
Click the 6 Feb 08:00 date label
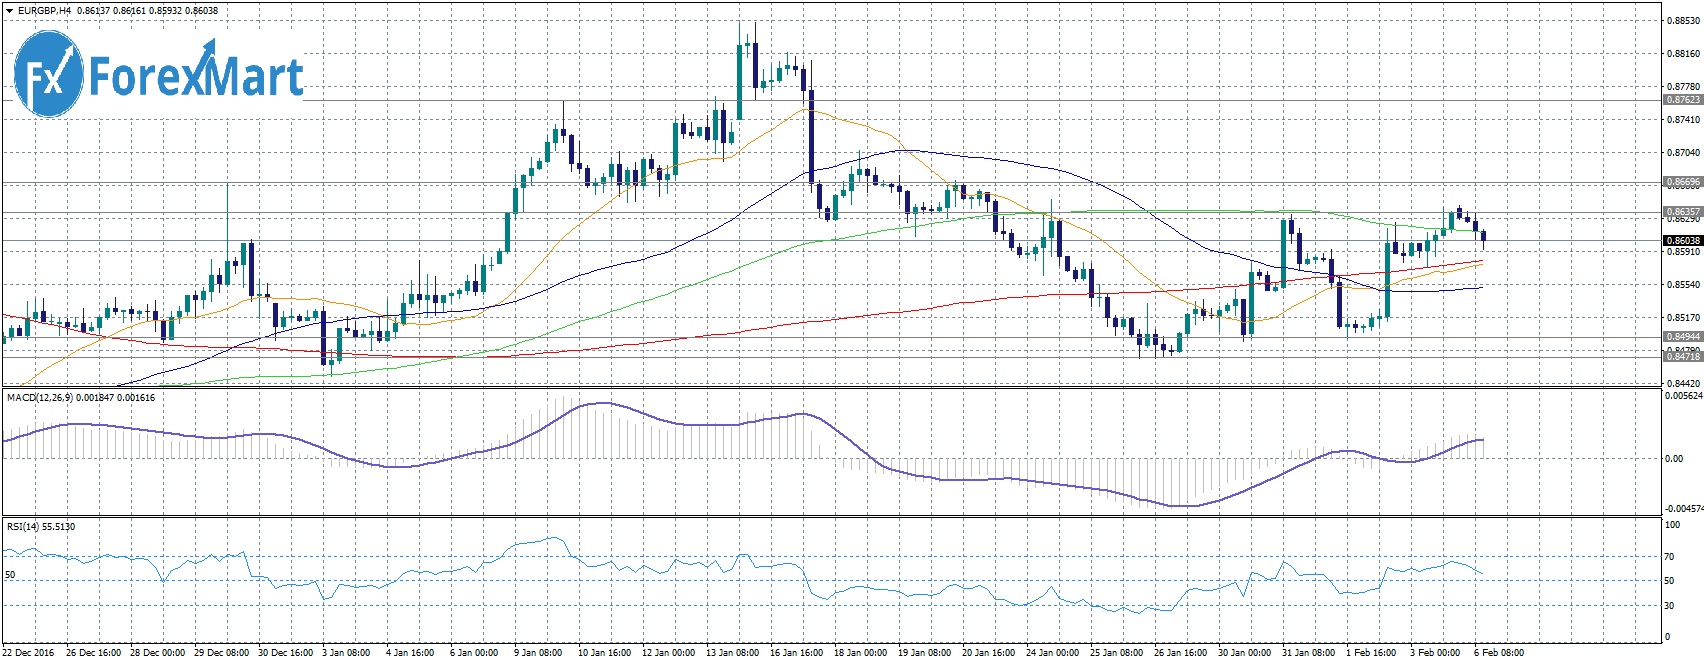pyautogui.click(x=1499, y=653)
